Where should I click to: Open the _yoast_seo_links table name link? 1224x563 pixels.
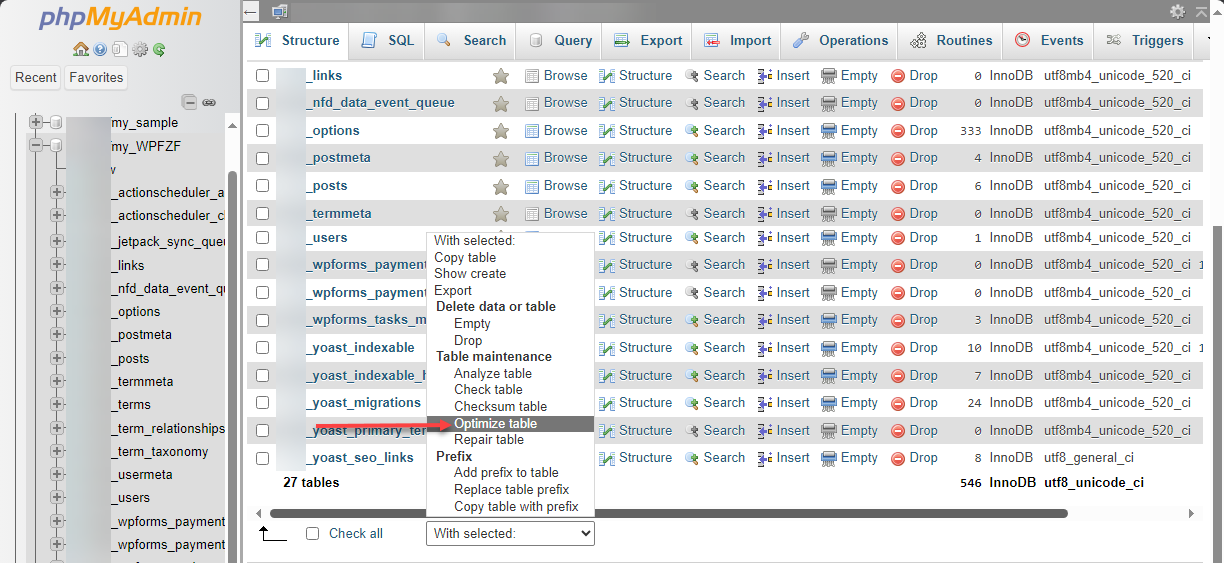[x=360, y=458]
